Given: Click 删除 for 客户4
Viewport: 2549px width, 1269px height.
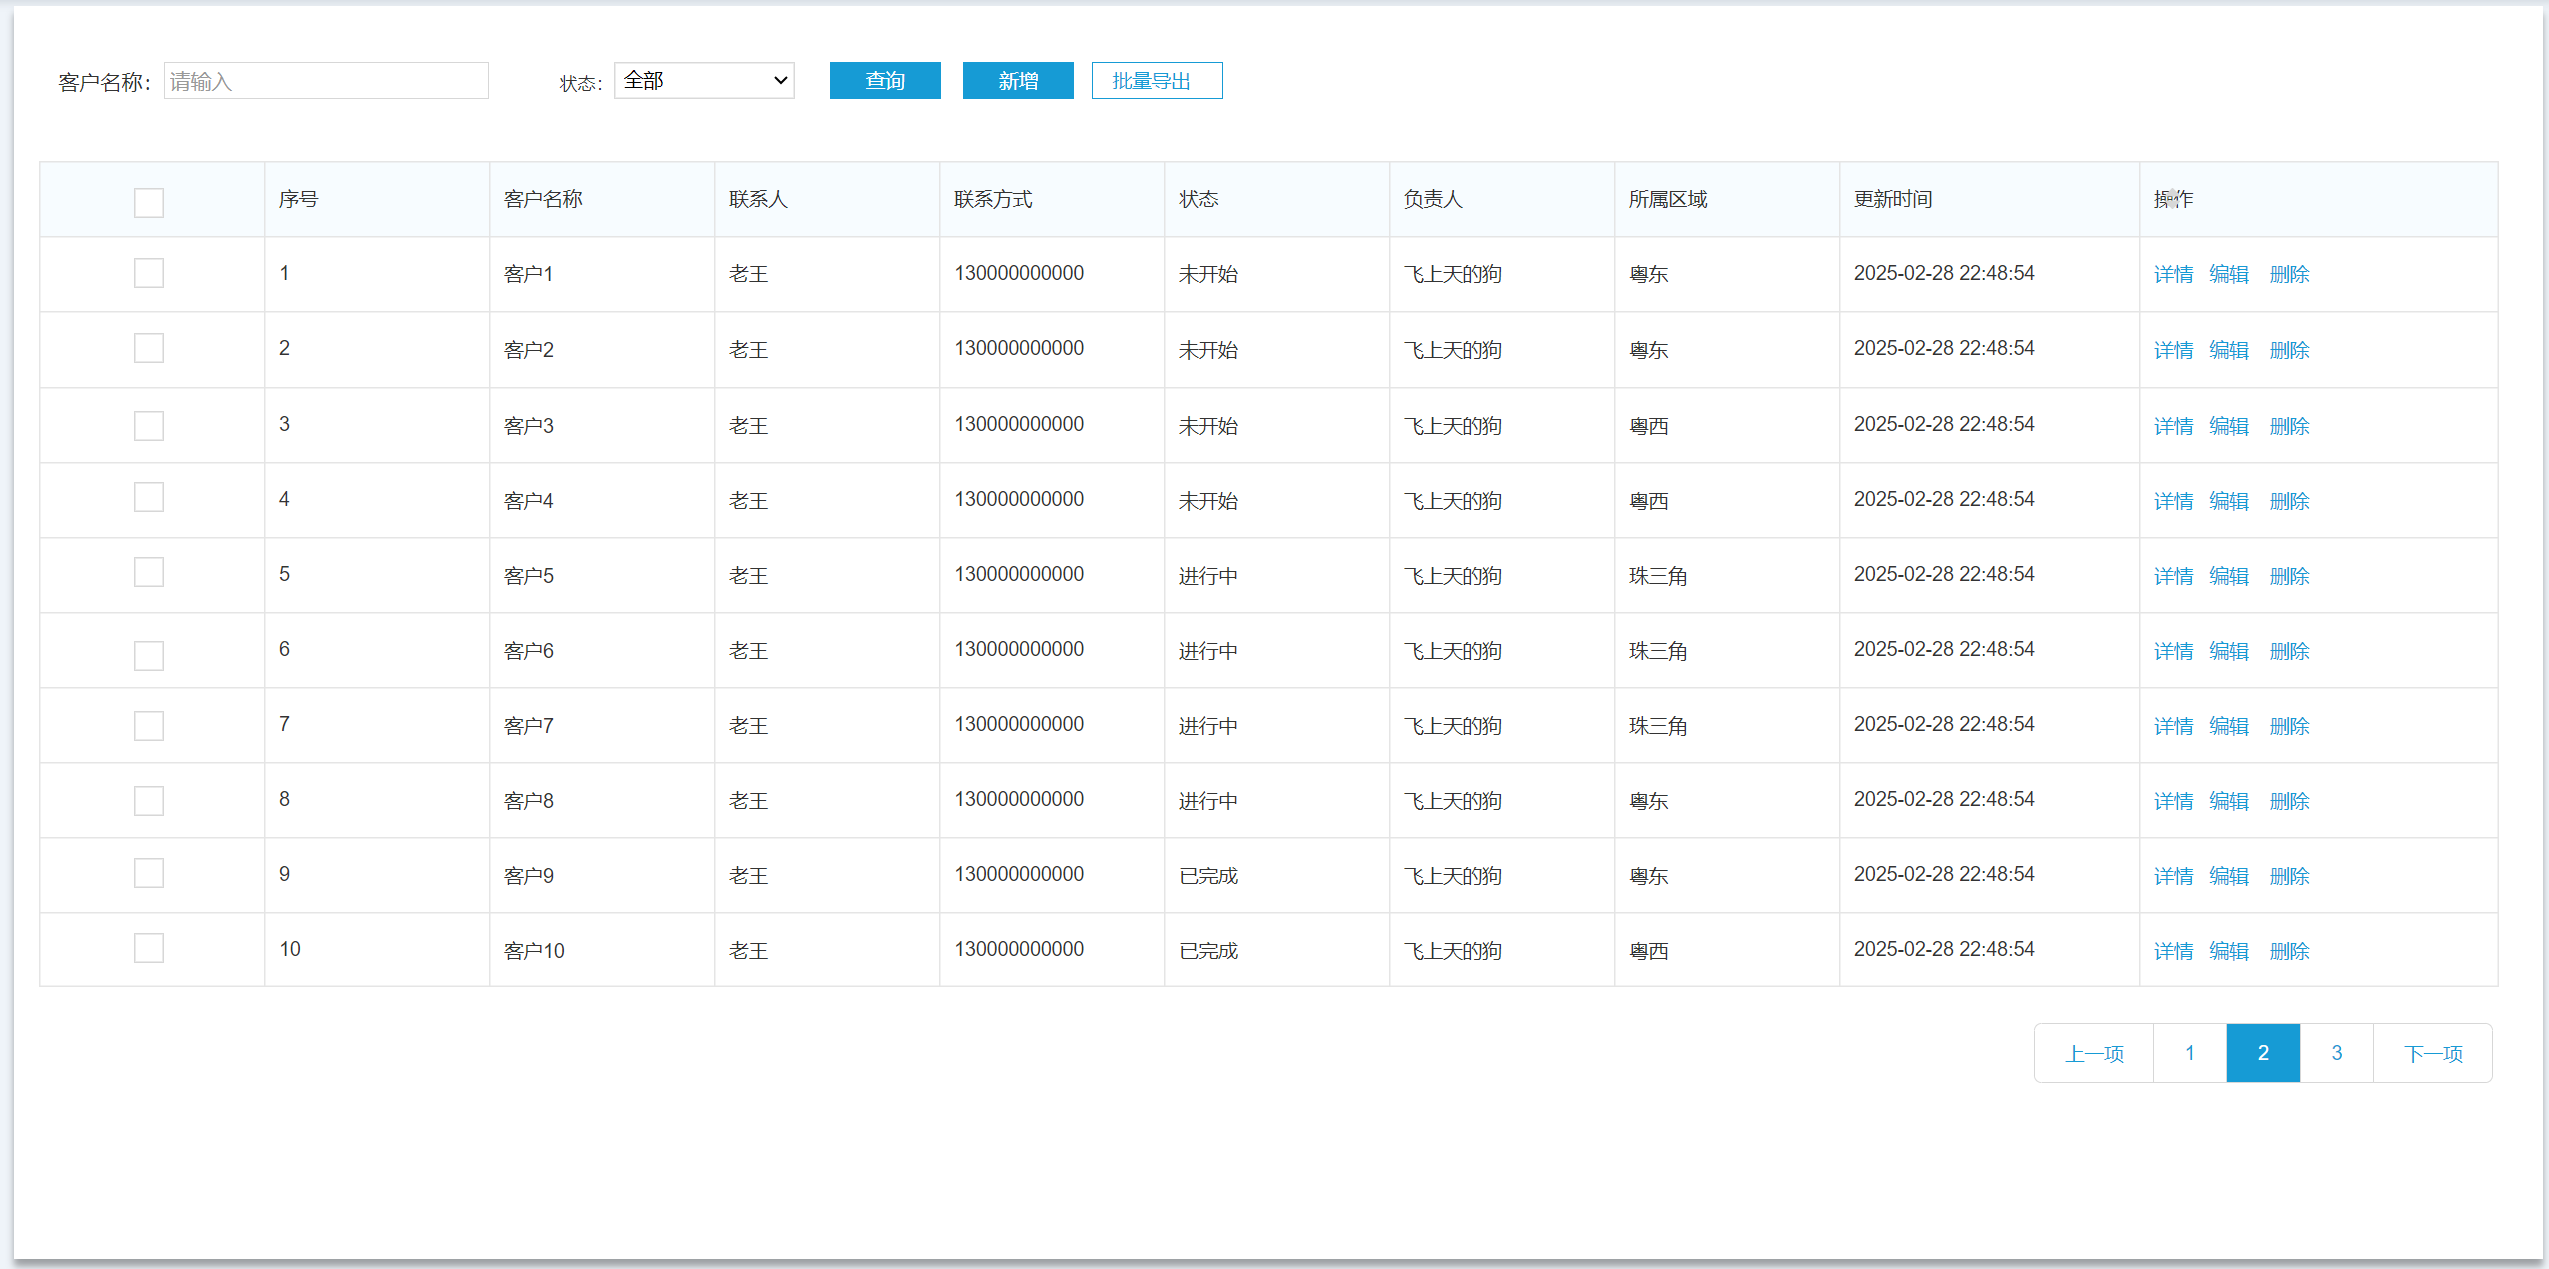Looking at the screenshot, I should click(x=2289, y=501).
